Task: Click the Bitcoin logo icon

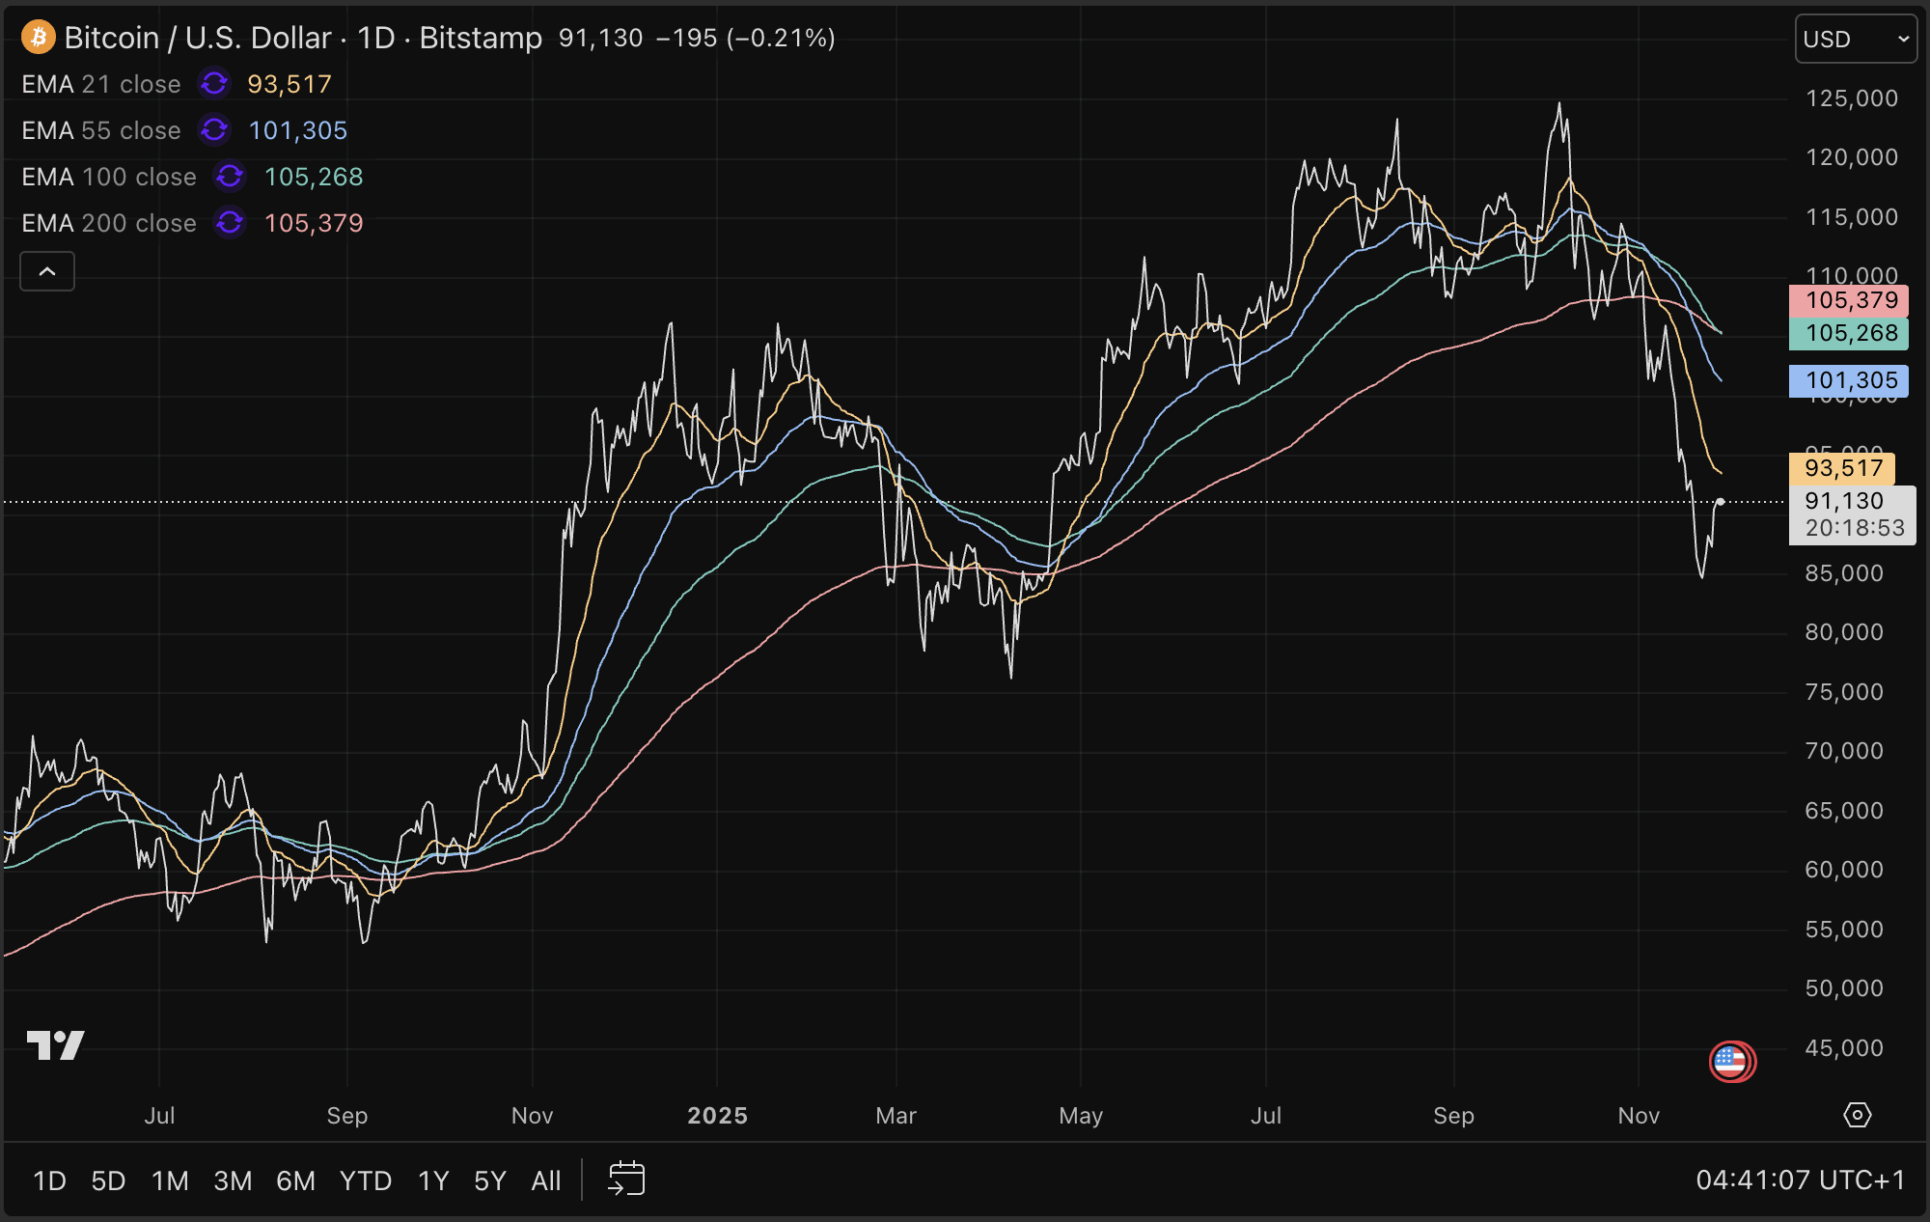Action: pyautogui.click(x=38, y=38)
